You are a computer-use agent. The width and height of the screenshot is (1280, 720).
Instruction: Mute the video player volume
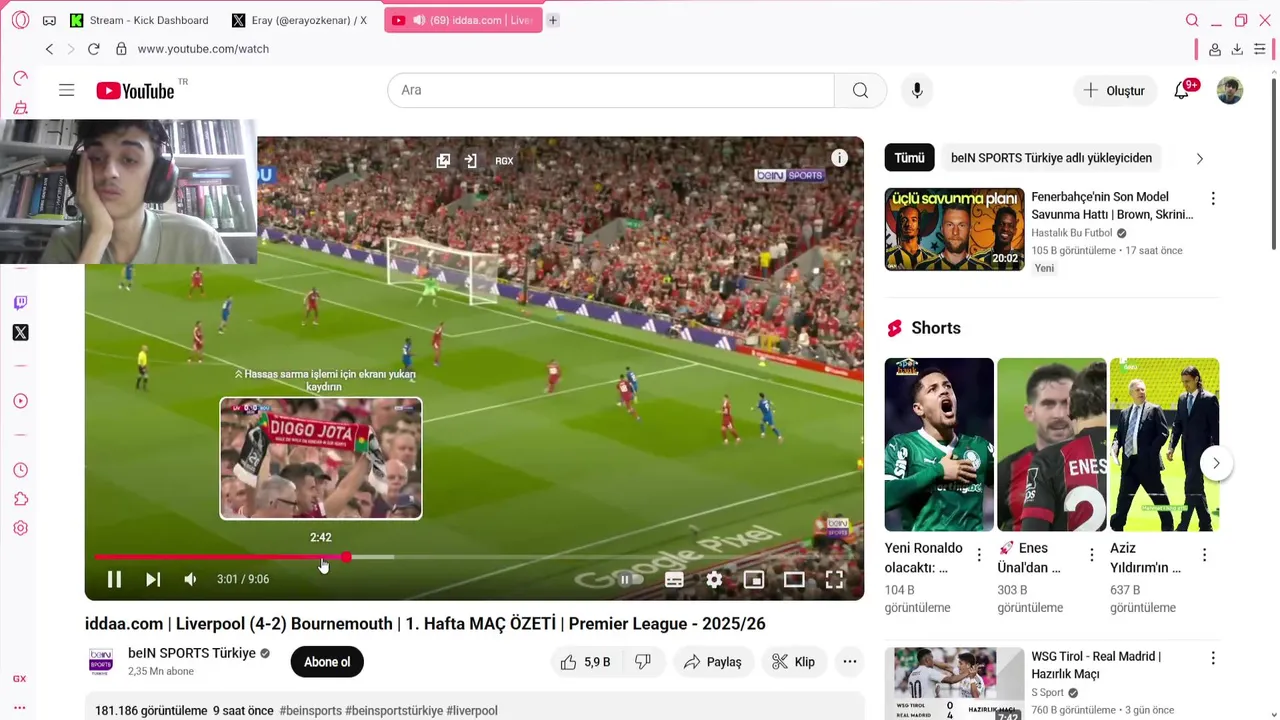coord(190,579)
